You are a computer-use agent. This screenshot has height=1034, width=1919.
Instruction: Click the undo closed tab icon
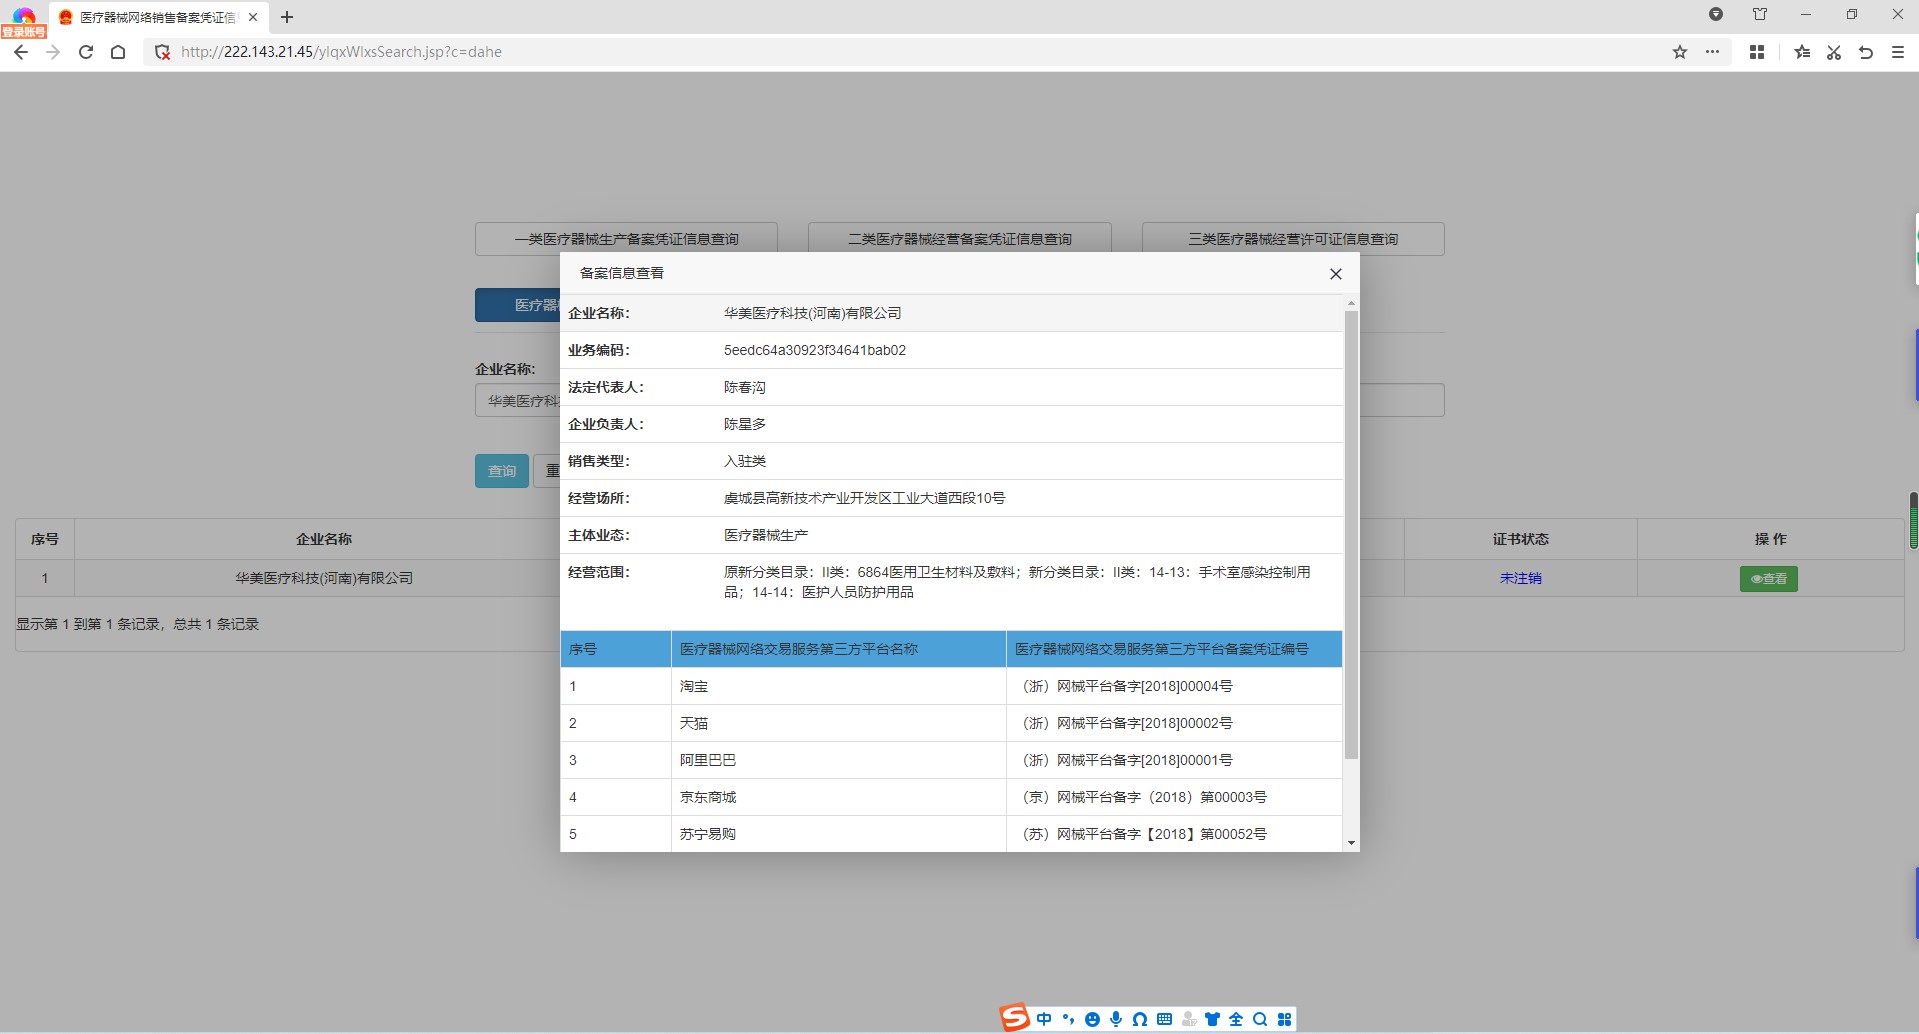click(1866, 52)
